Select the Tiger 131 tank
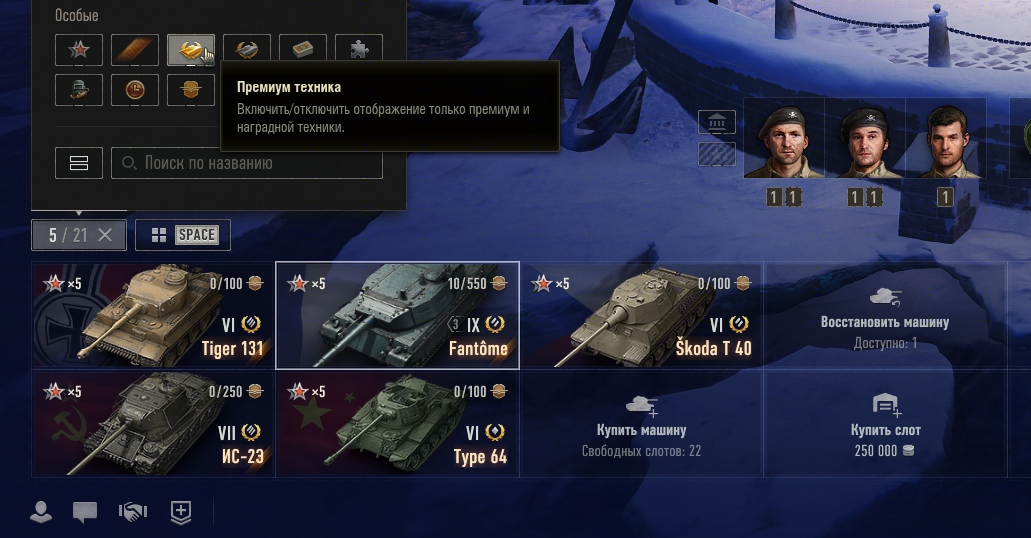This screenshot has width=1031, height=538. [153, 315]
